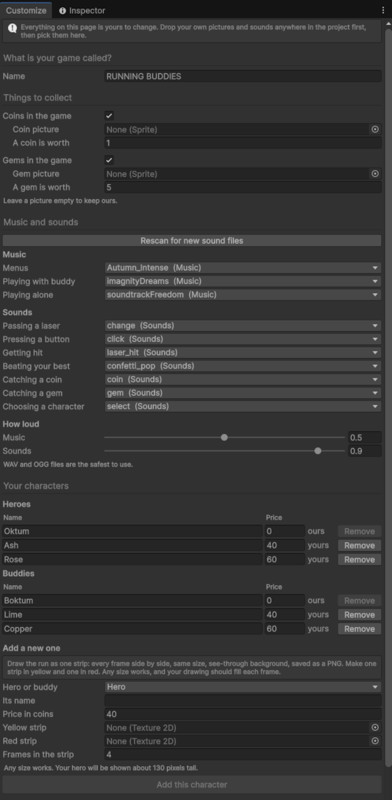
Task: Click the Inspector tab info icon
Action: 62,10
